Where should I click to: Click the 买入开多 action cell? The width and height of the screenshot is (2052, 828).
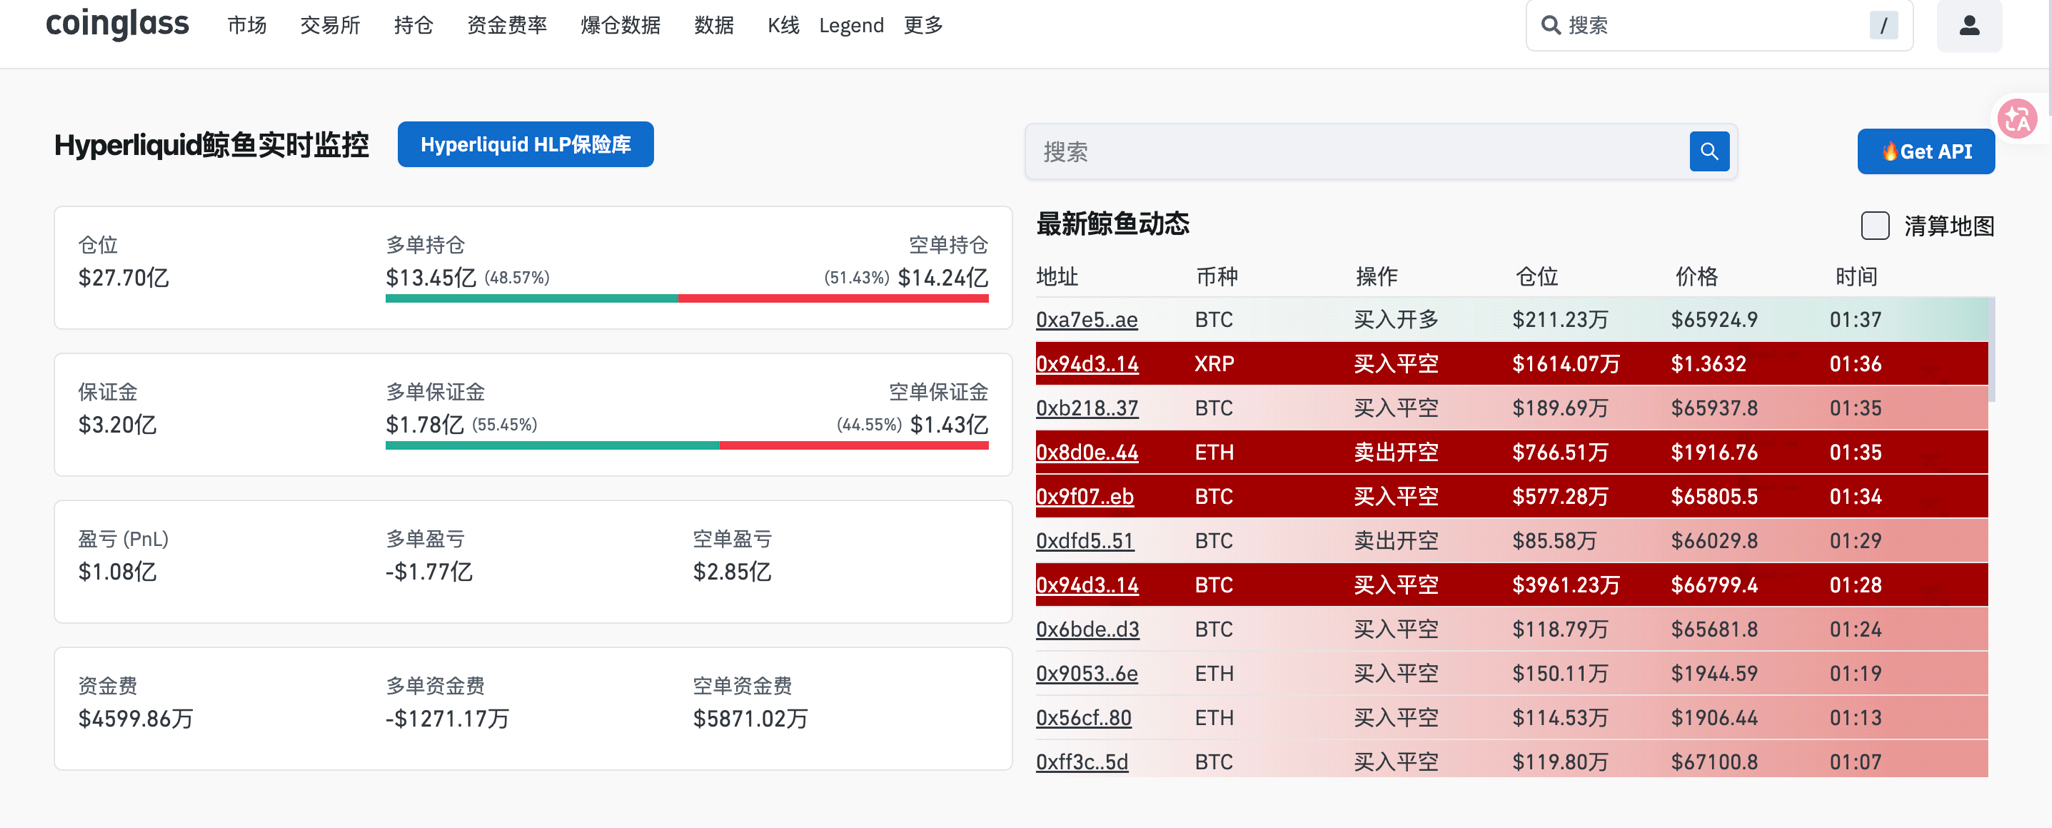coord(1396,320)
